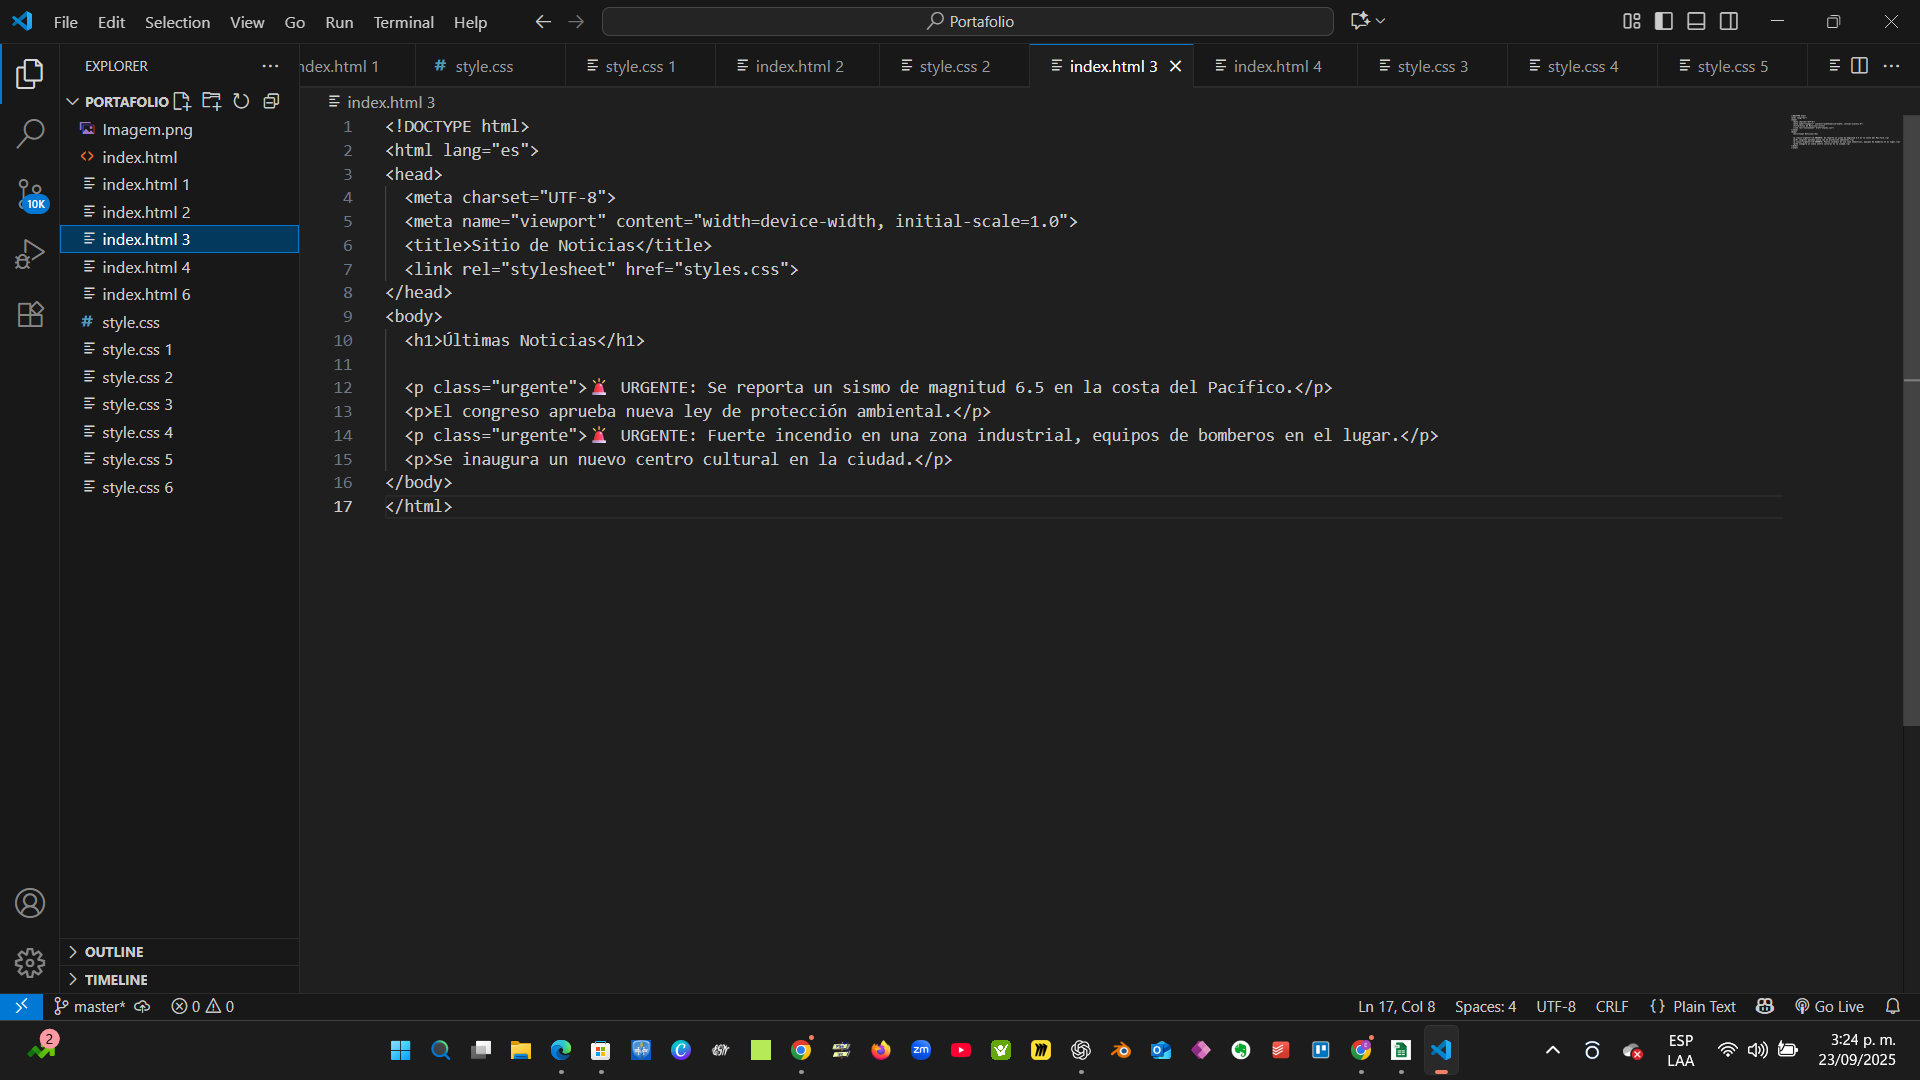Image resolution: width=1920 pixels, height=1080 pixels.
Task: Collapse all folders in Explorer
Action: [271, 101]
